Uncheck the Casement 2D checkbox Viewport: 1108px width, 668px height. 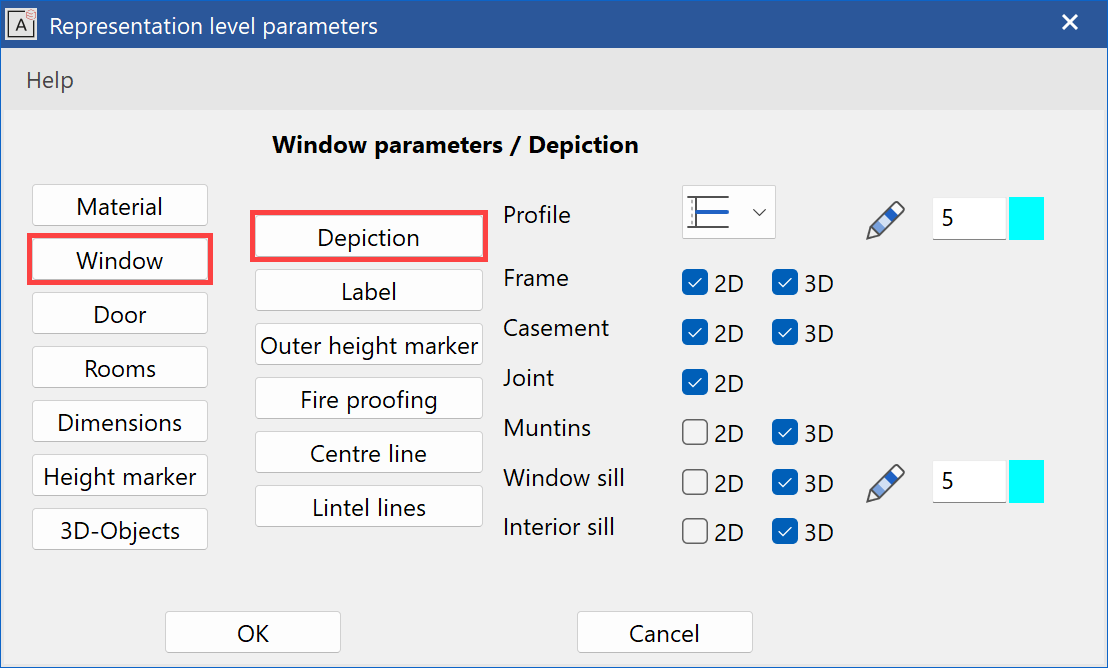(695, 333)
